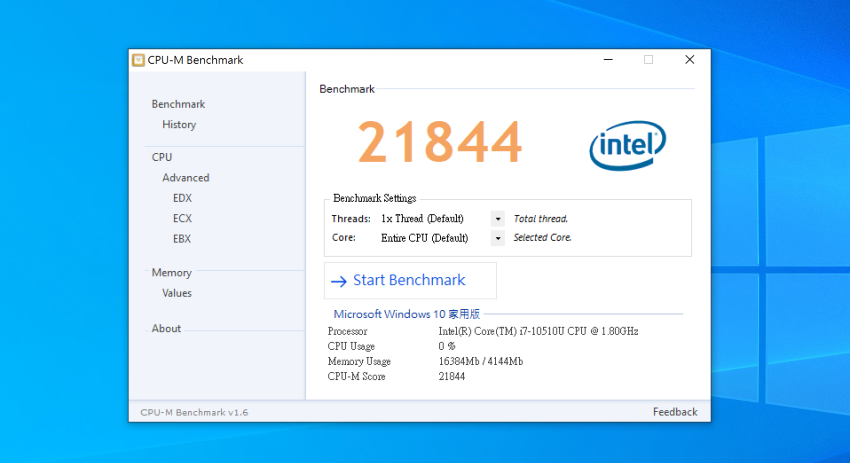The height and width of the screenshot is (463, 850).
Task: Click the 'Processor' label
Action: pos(347,331)
